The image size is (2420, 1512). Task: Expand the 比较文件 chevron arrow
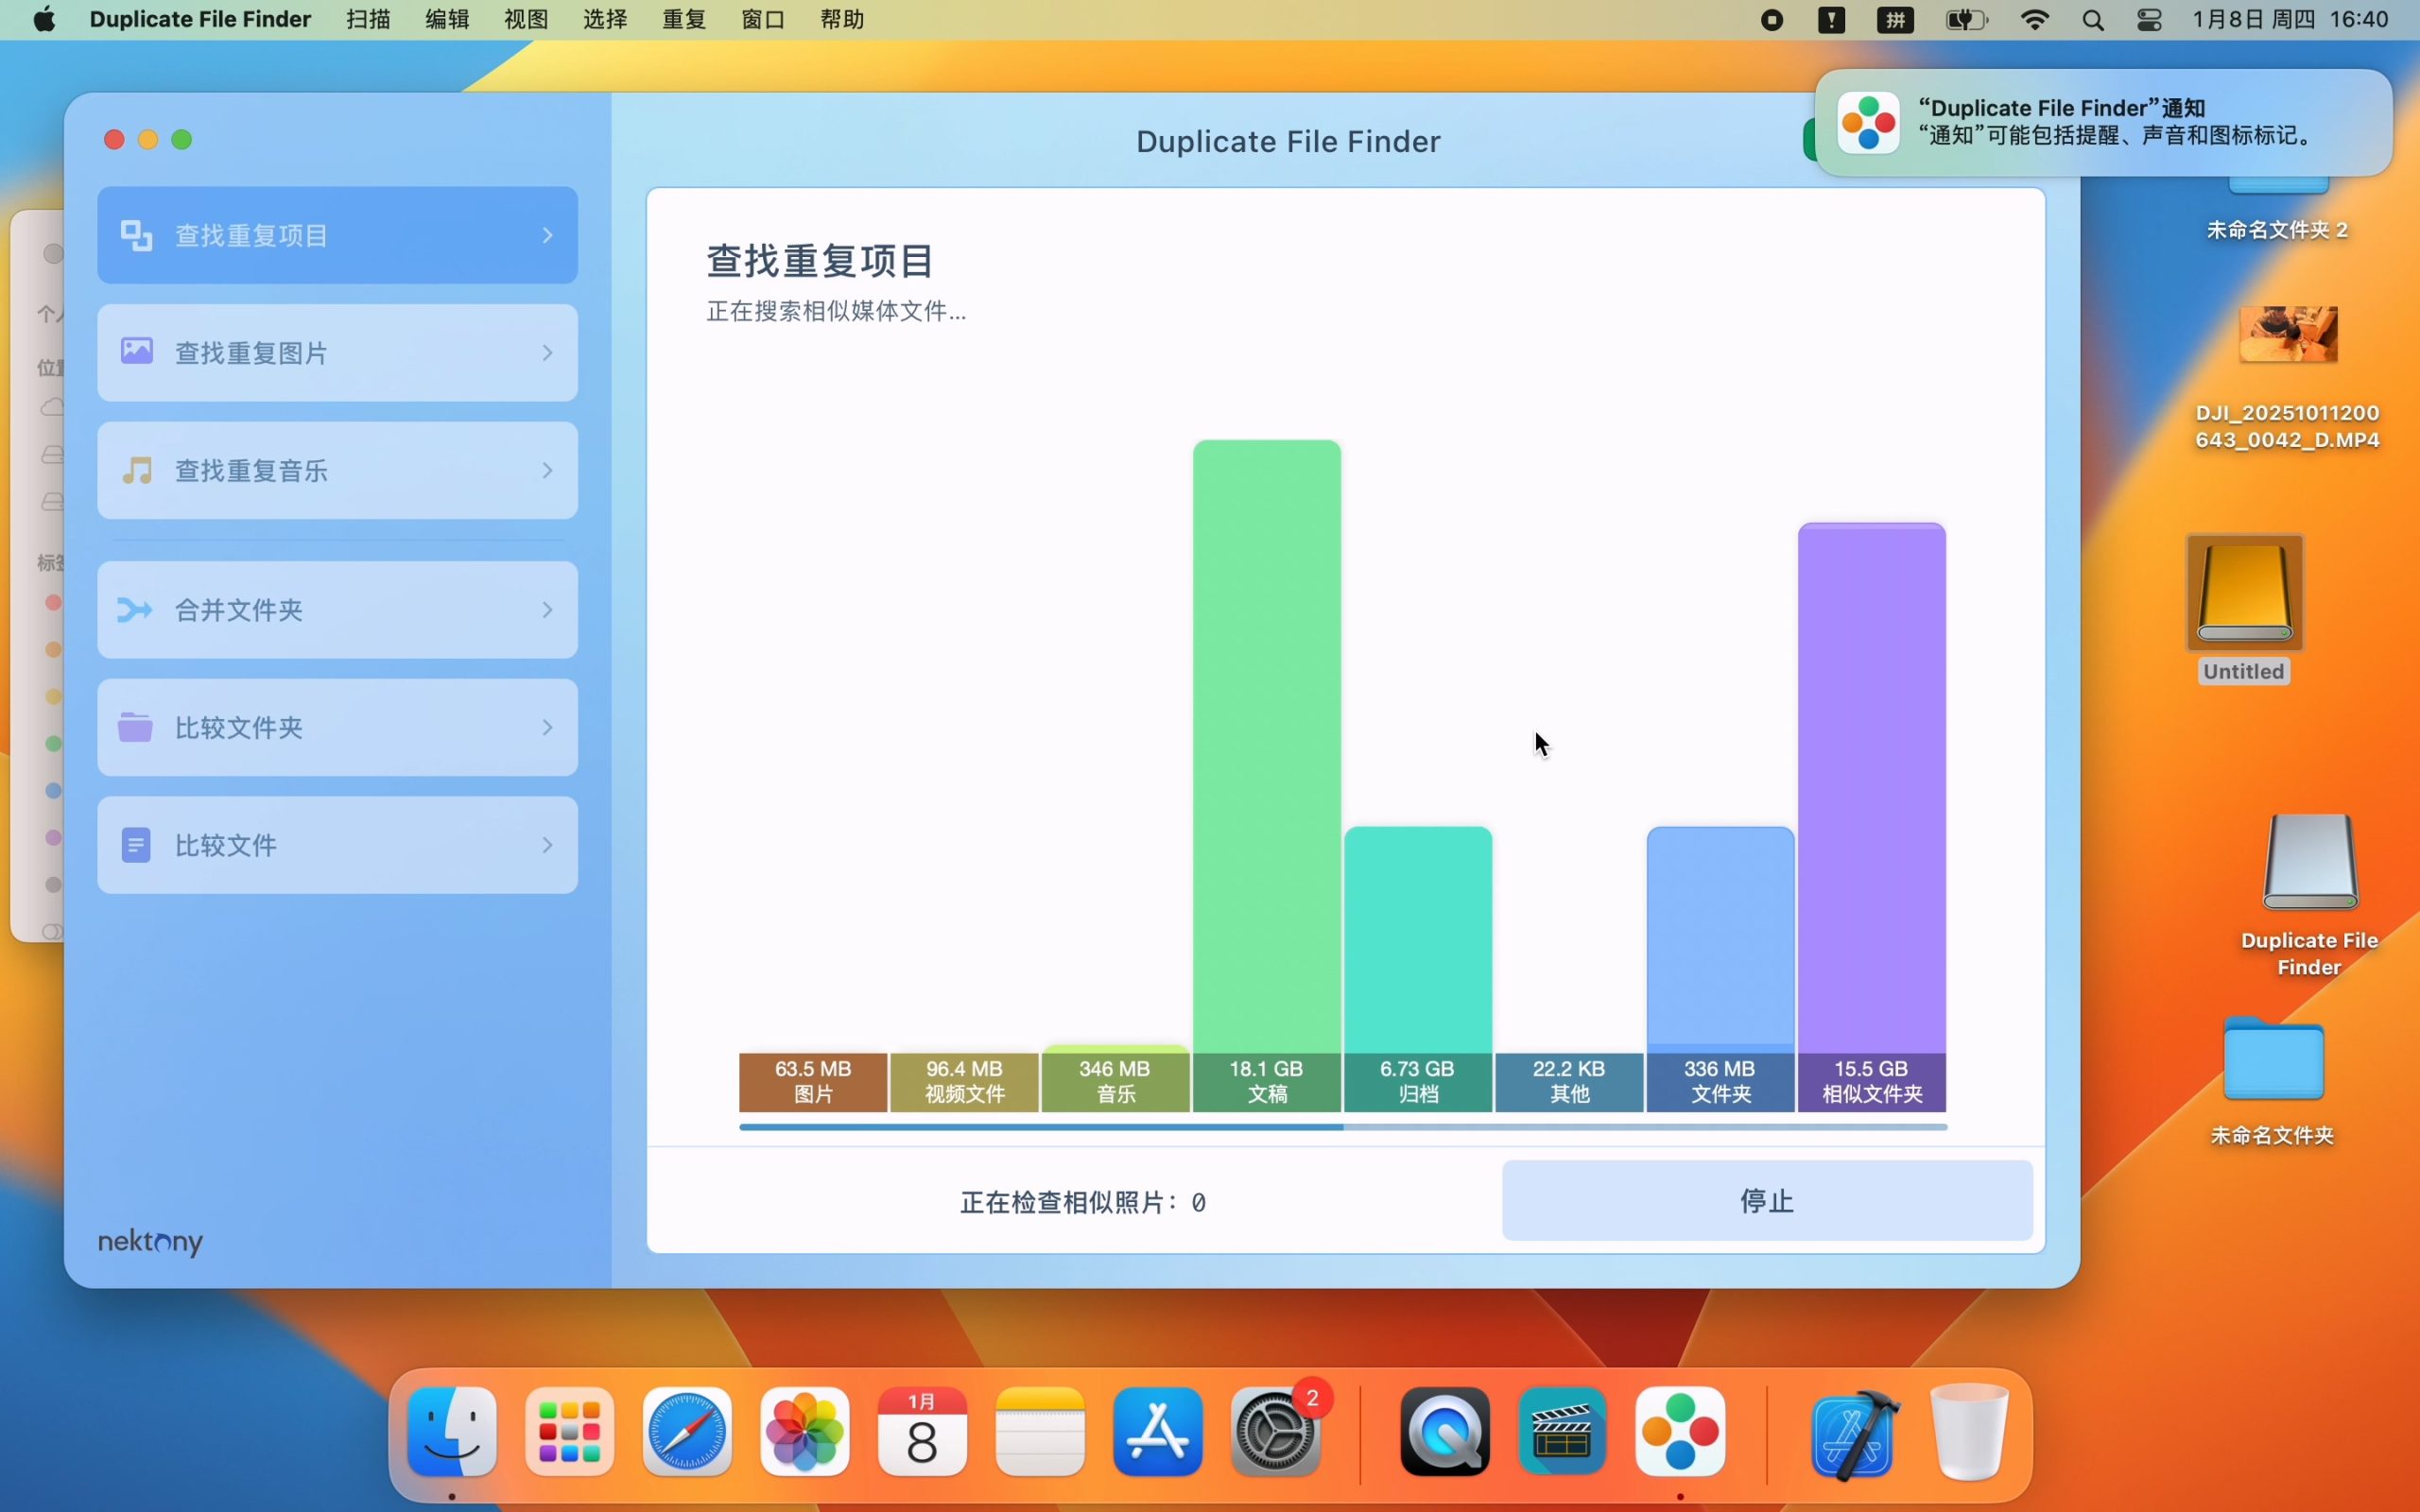coord(547,845)
